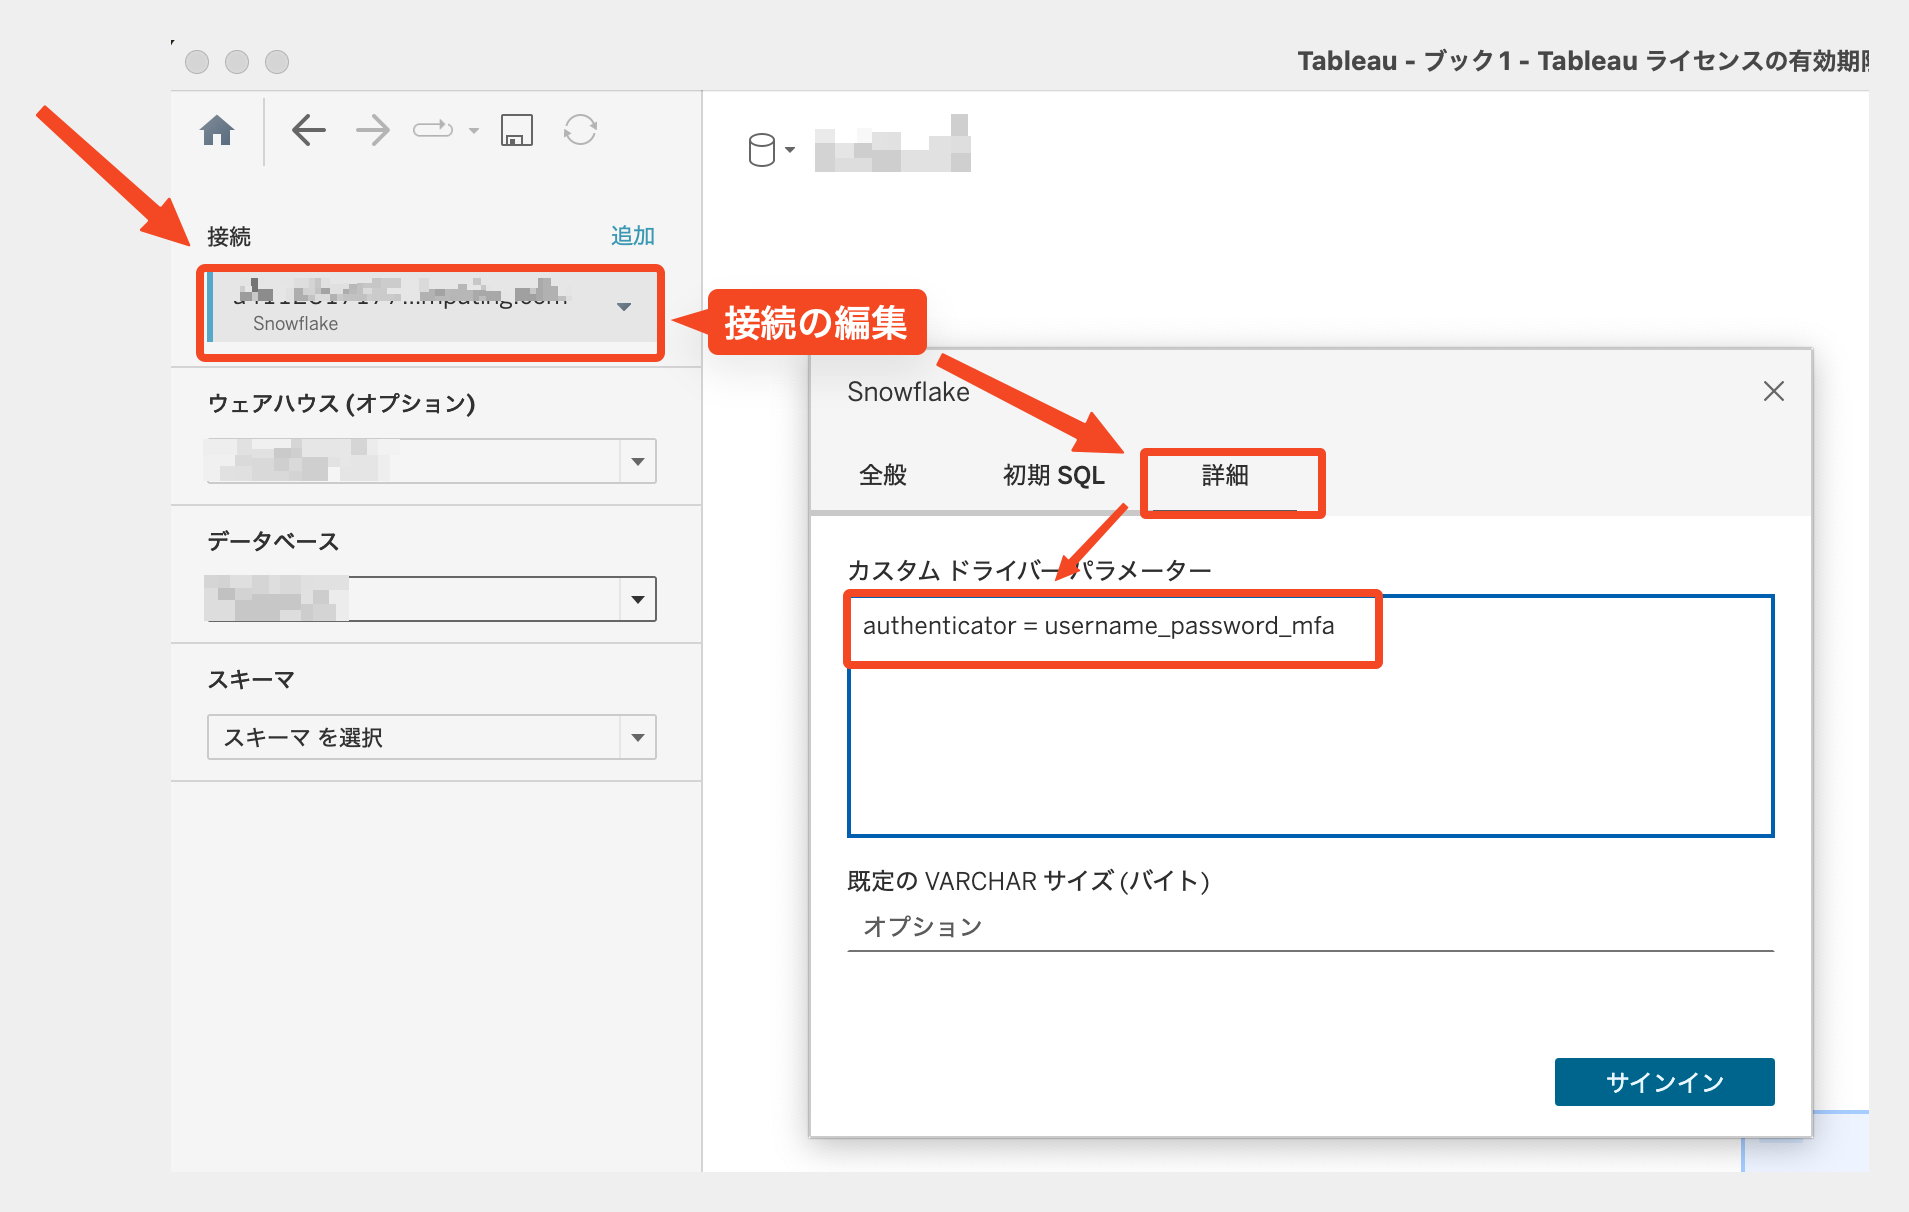Open the caret next to the run update arrow
The height and width of the screenshot is (1212, 1909).
pos(471,132)
